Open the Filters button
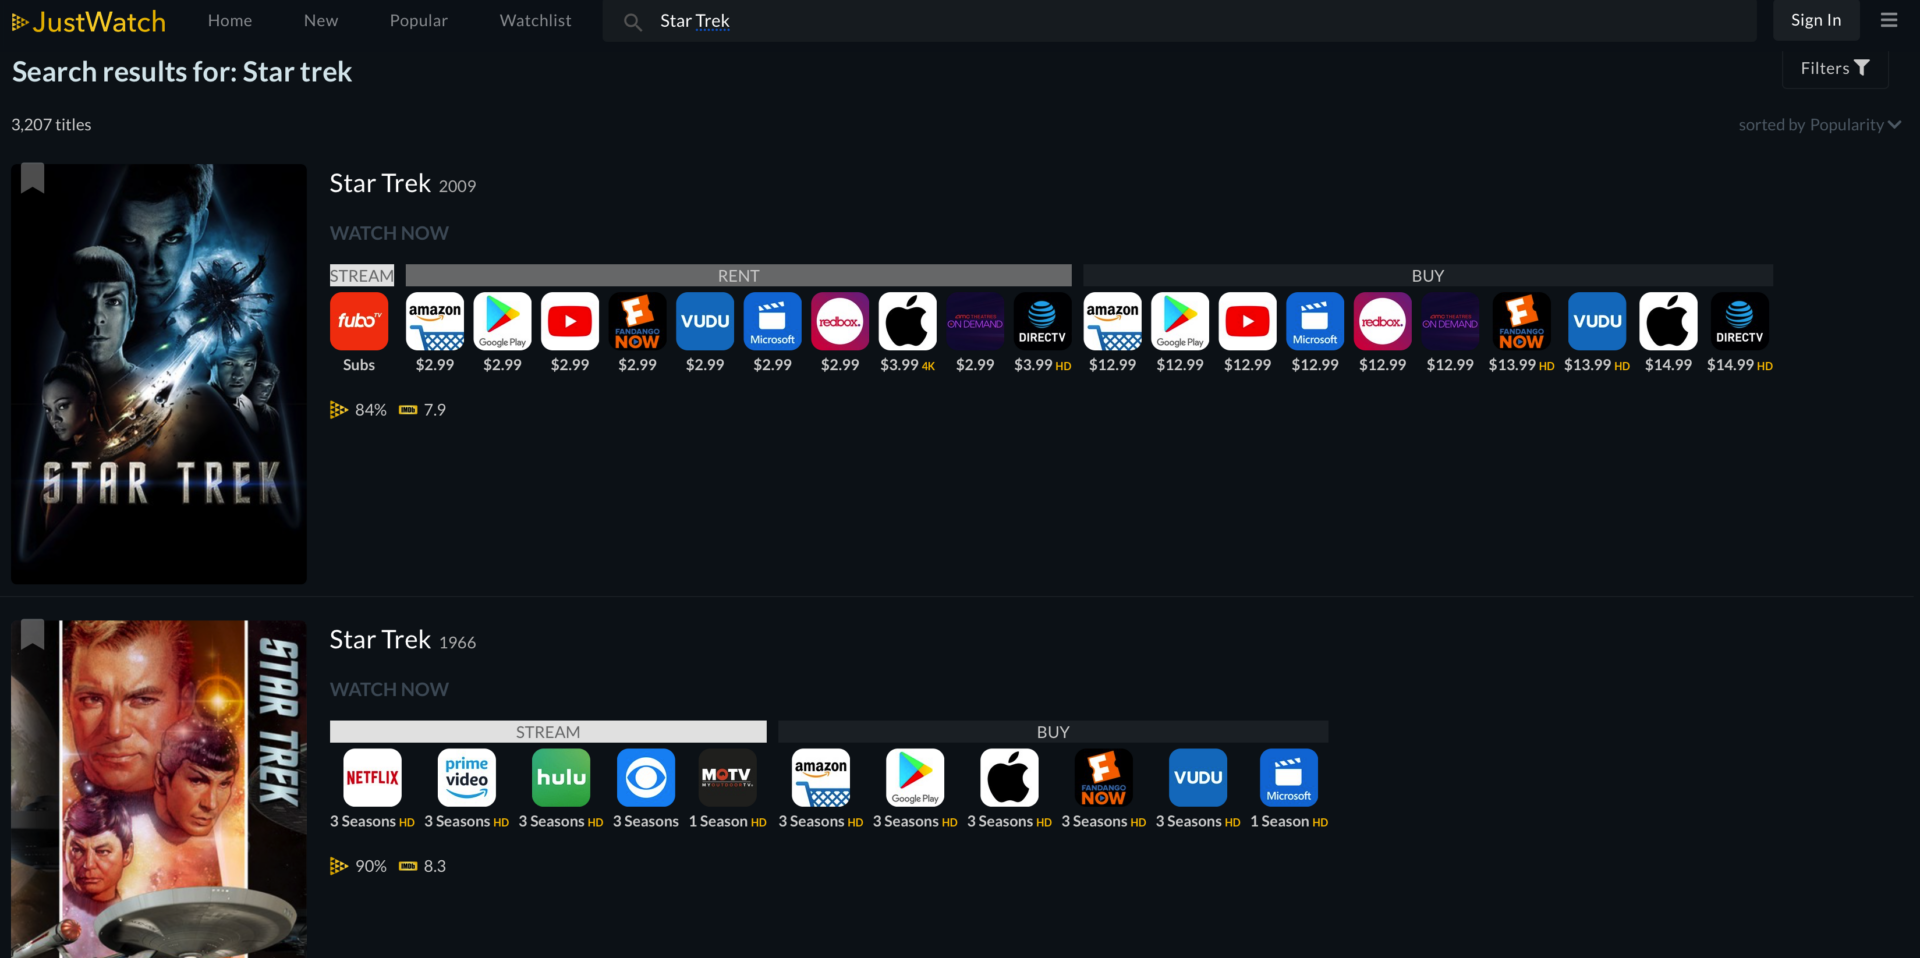 (1835, 68)
